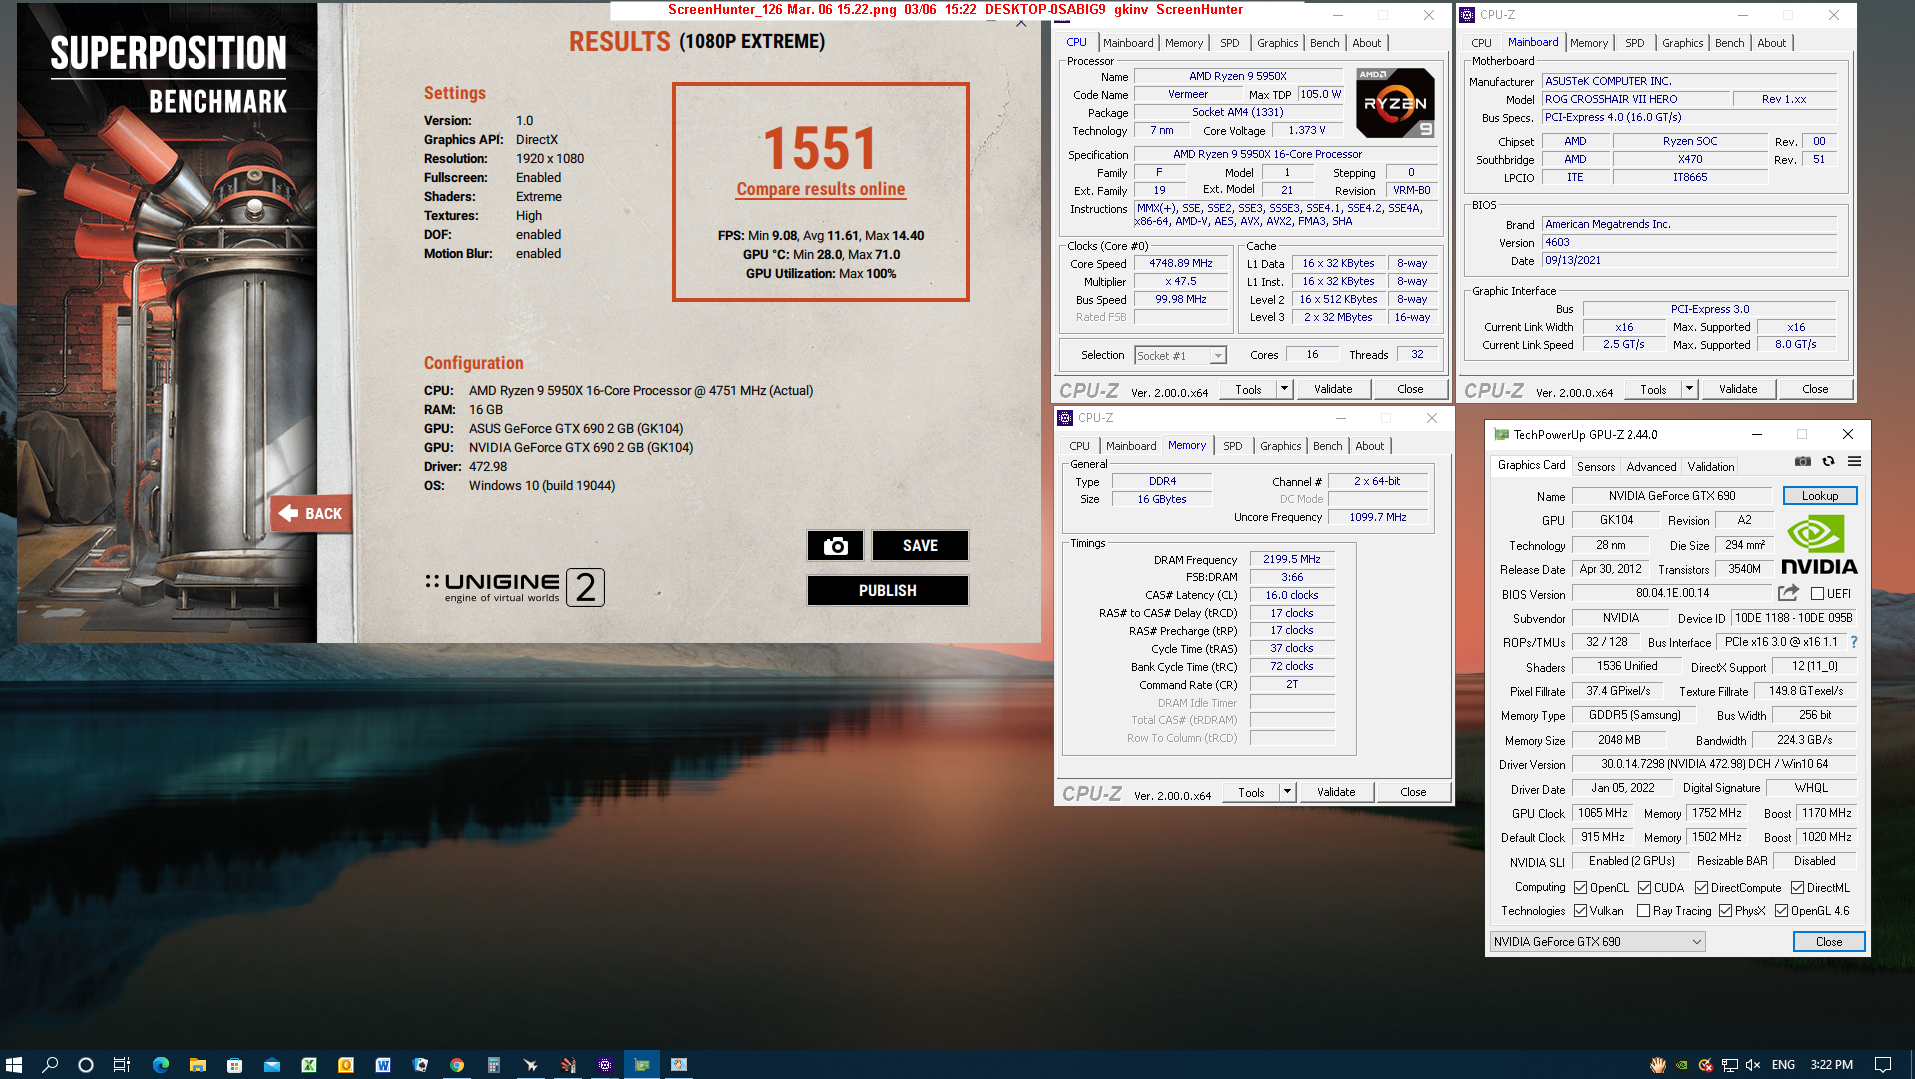Click Validate in the CPU-Z Memory window

tap(1335, 792)
